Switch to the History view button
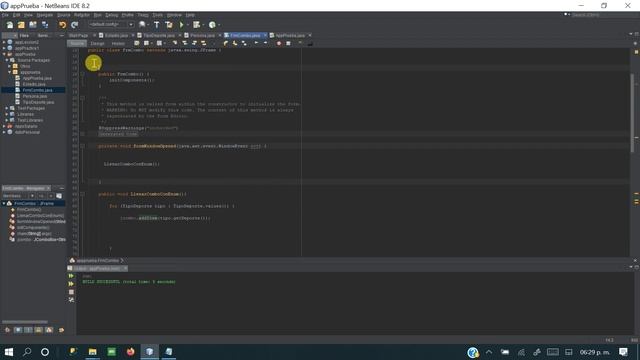640x360 pixels. coord(118,43)
